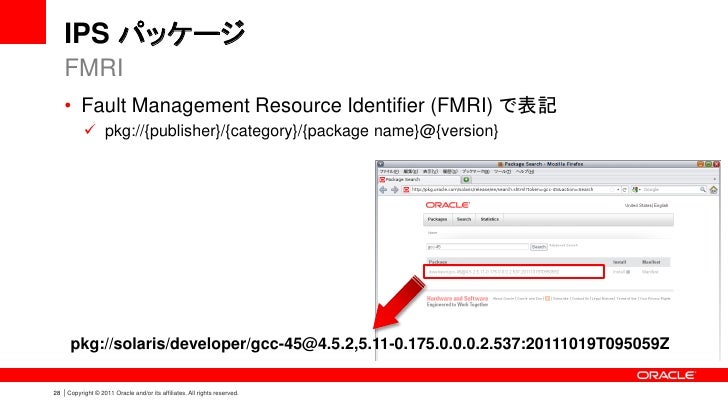Click the bold pkg://solaris/developer/gcc-45 FMRI text

370,344
